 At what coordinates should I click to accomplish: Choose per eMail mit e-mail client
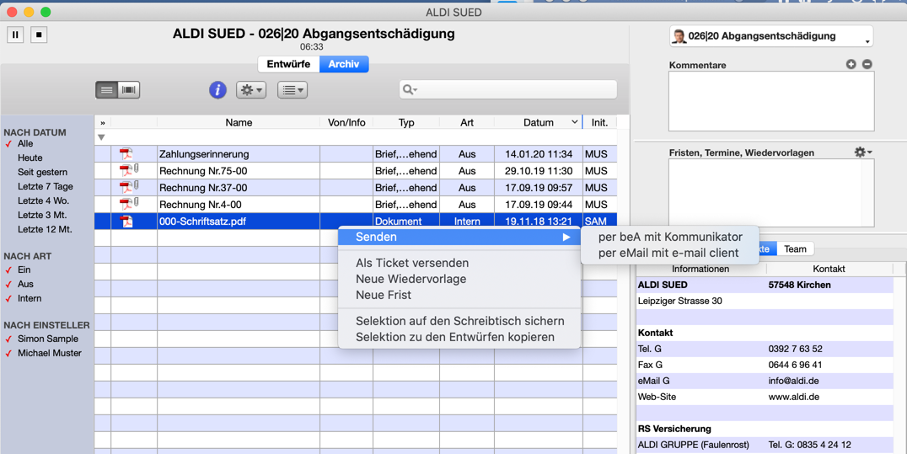click(x=668, y=252)
